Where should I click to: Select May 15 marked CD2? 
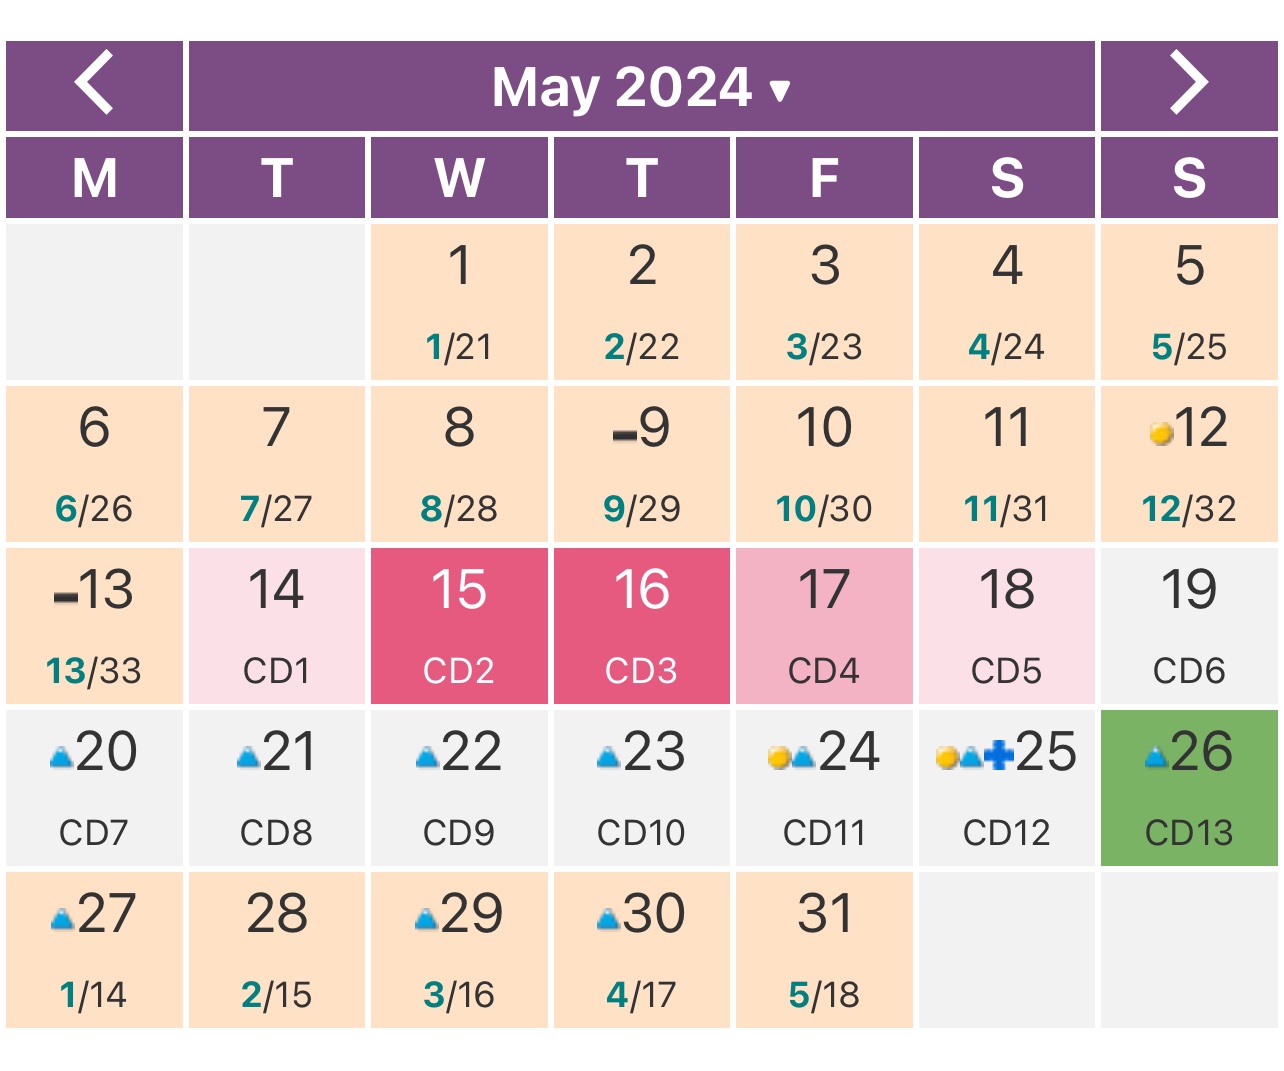pos(459,625)
